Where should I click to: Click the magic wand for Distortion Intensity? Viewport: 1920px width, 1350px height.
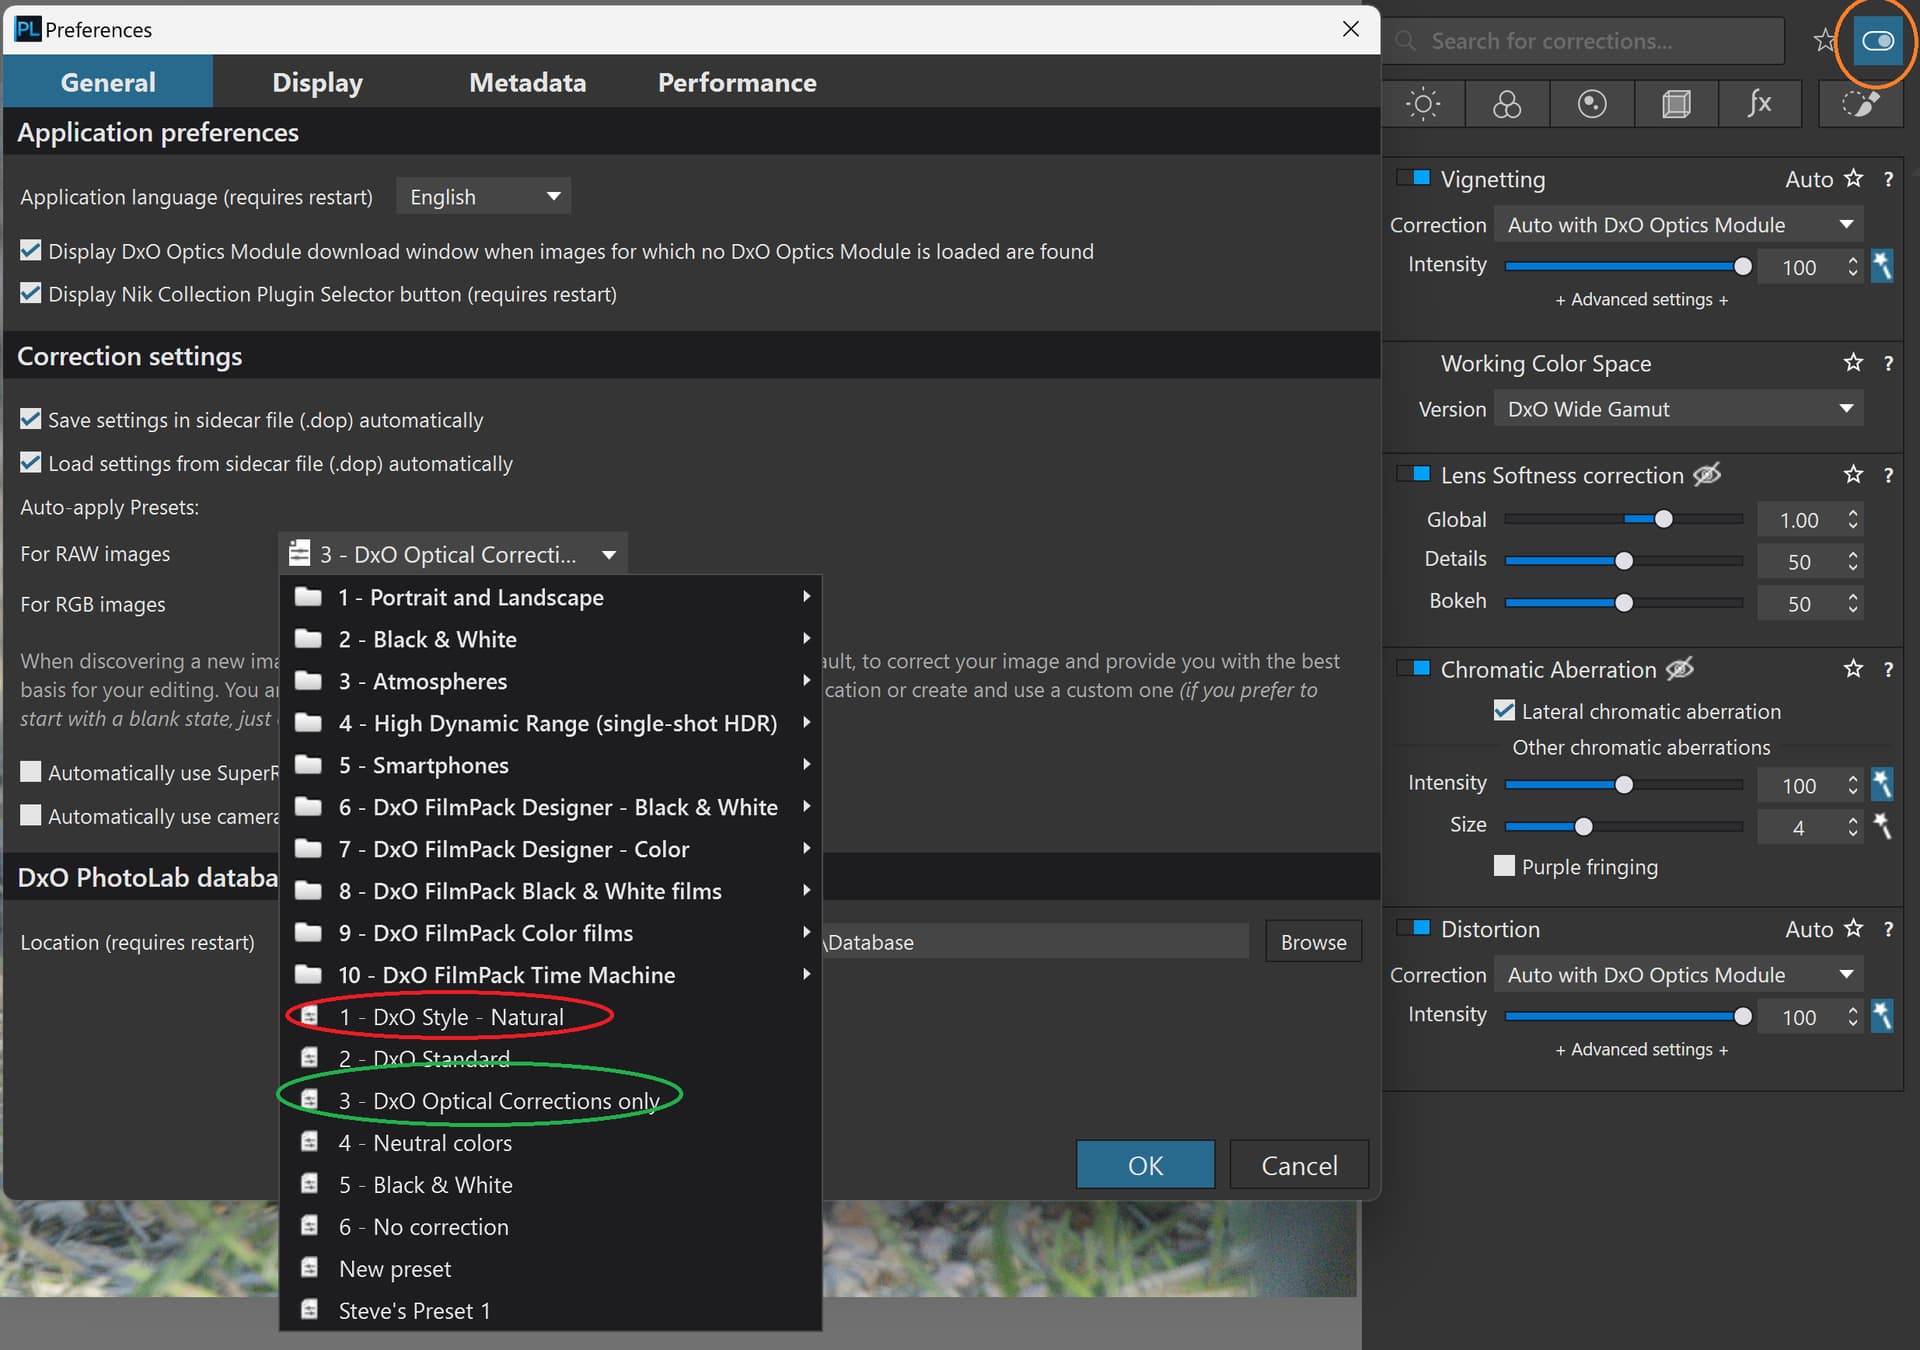1882,1016
